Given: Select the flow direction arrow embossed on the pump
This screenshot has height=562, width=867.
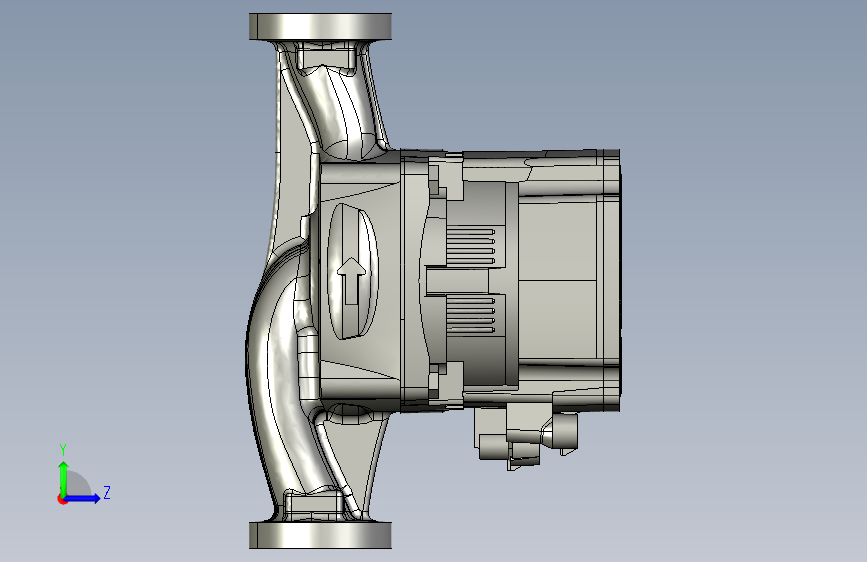Looking at the screenshot, I should coord(351,281).
